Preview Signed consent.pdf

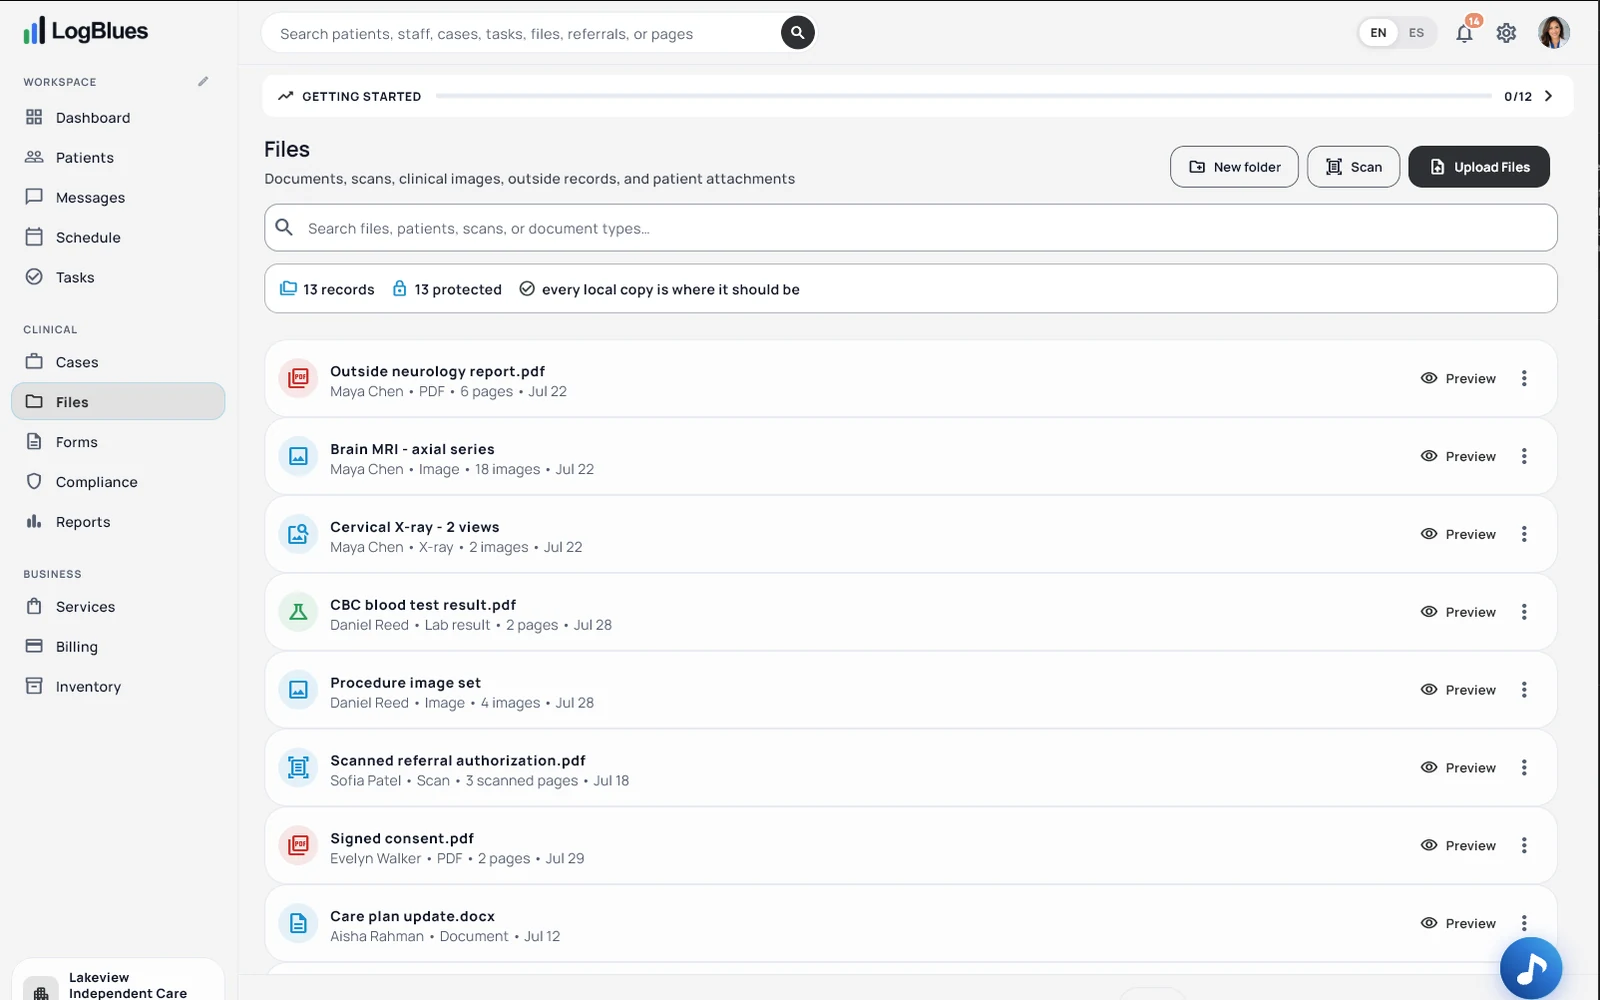[x=1458, y=846]
